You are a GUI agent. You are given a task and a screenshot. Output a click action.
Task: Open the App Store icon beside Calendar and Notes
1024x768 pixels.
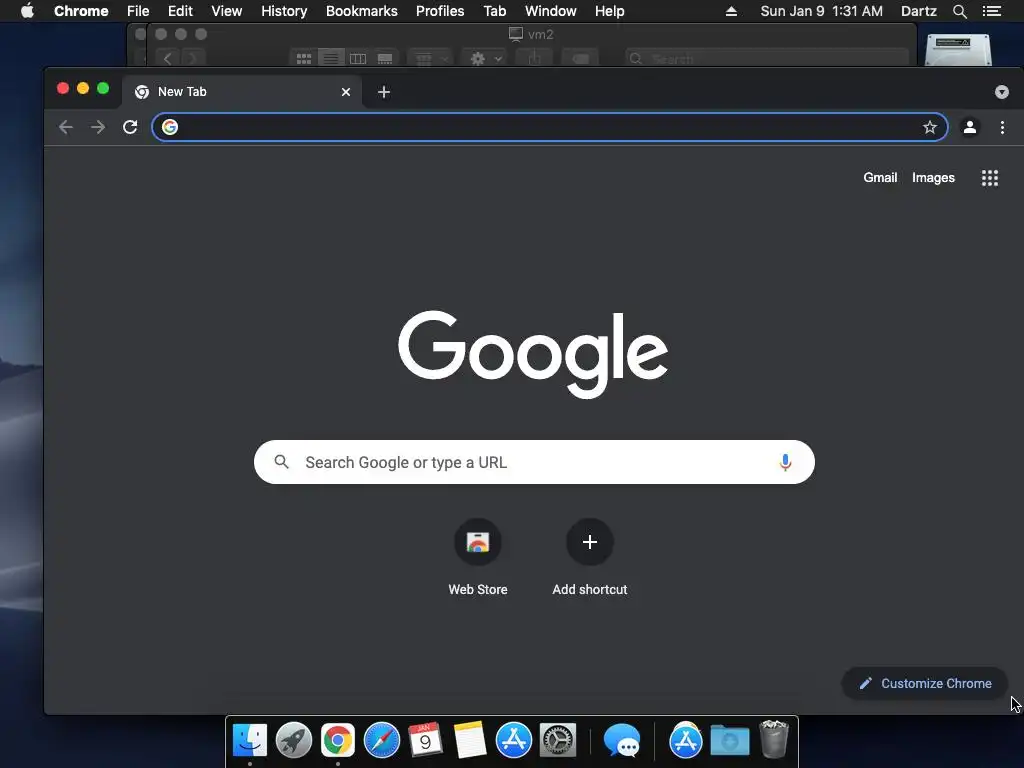click(x=514, y=741)
